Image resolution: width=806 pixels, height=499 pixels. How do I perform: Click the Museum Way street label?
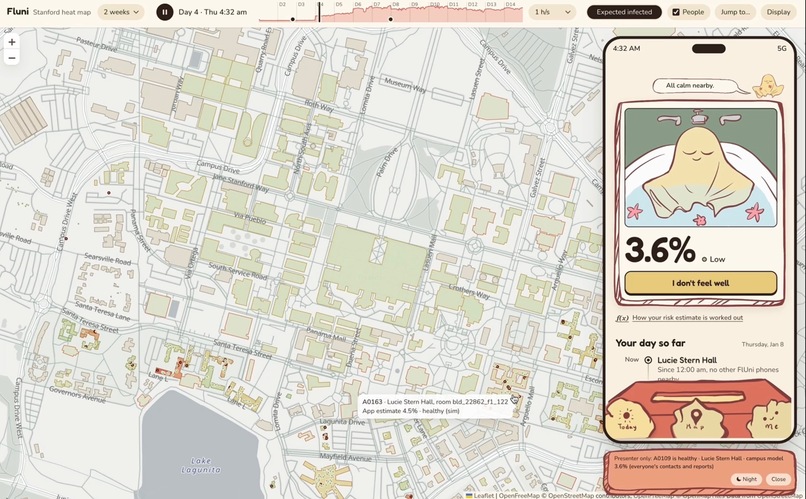tap(405, 85)
